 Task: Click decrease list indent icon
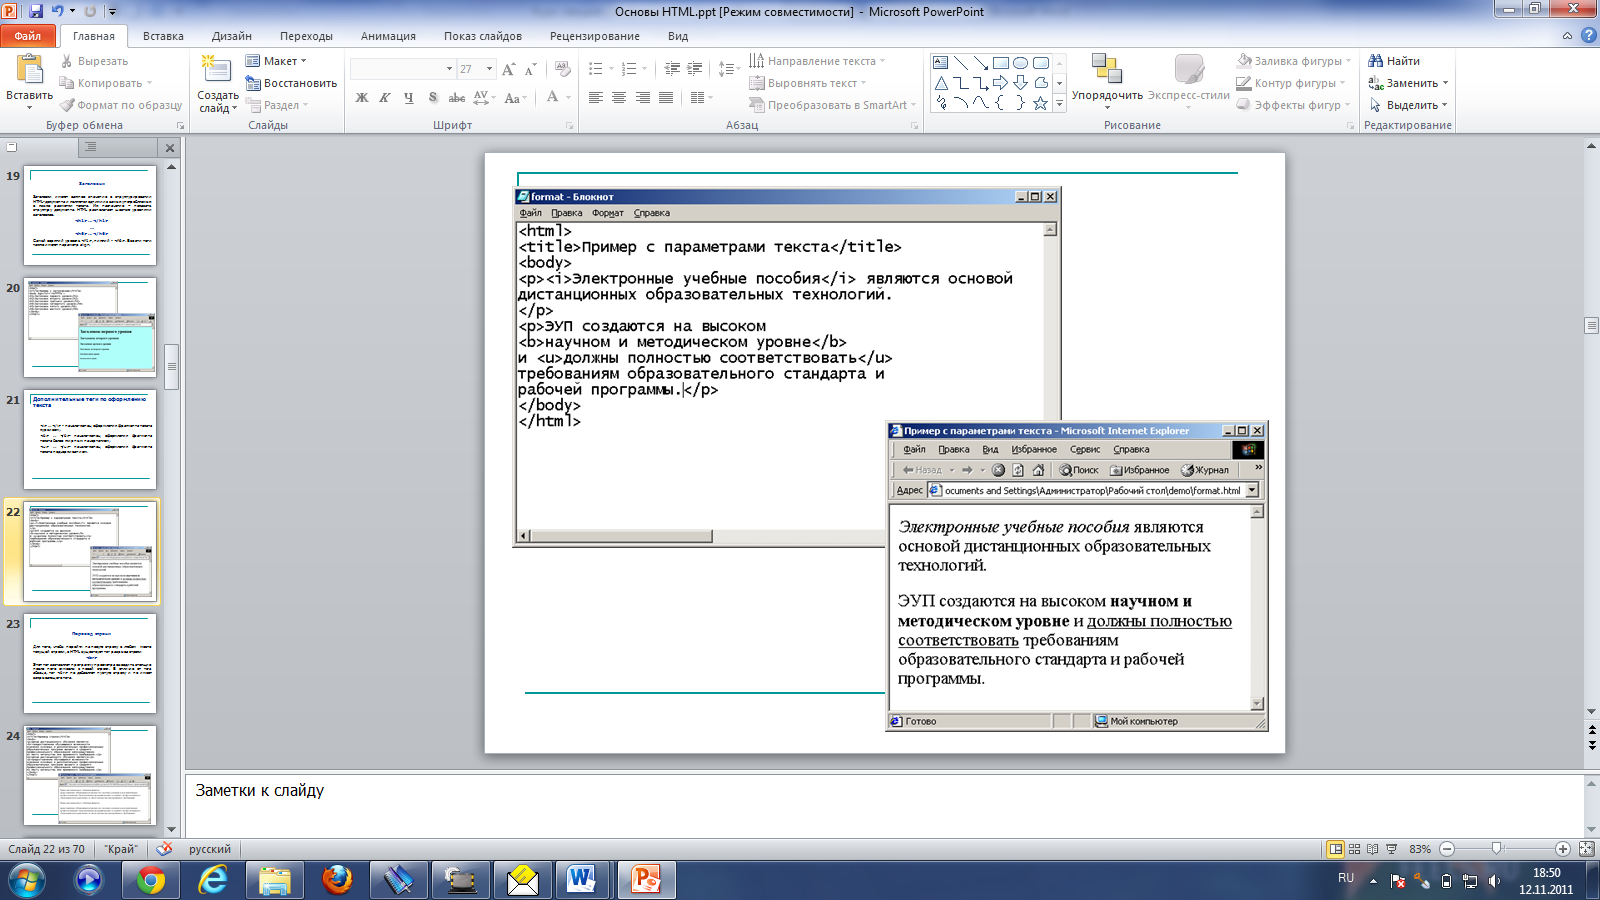point(672,69)
